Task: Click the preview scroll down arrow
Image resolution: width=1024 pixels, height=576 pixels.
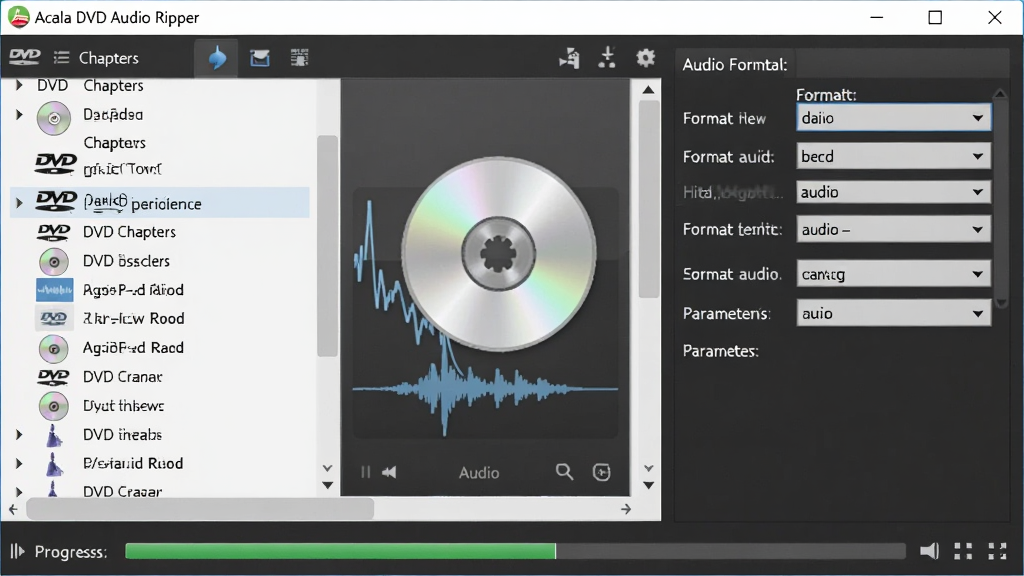Action: [648, 485]
